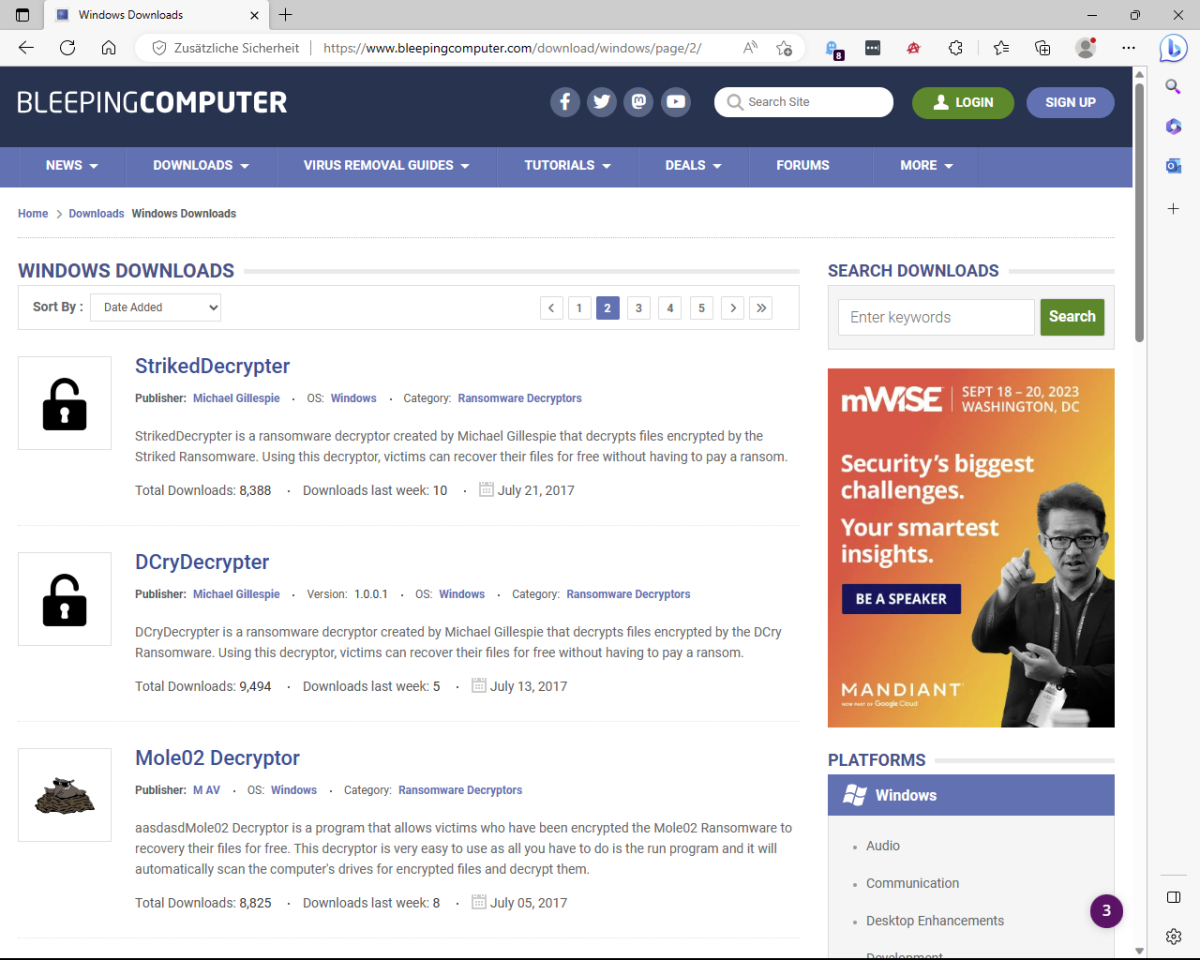Click BE A SPEAKER ad button

901,599
